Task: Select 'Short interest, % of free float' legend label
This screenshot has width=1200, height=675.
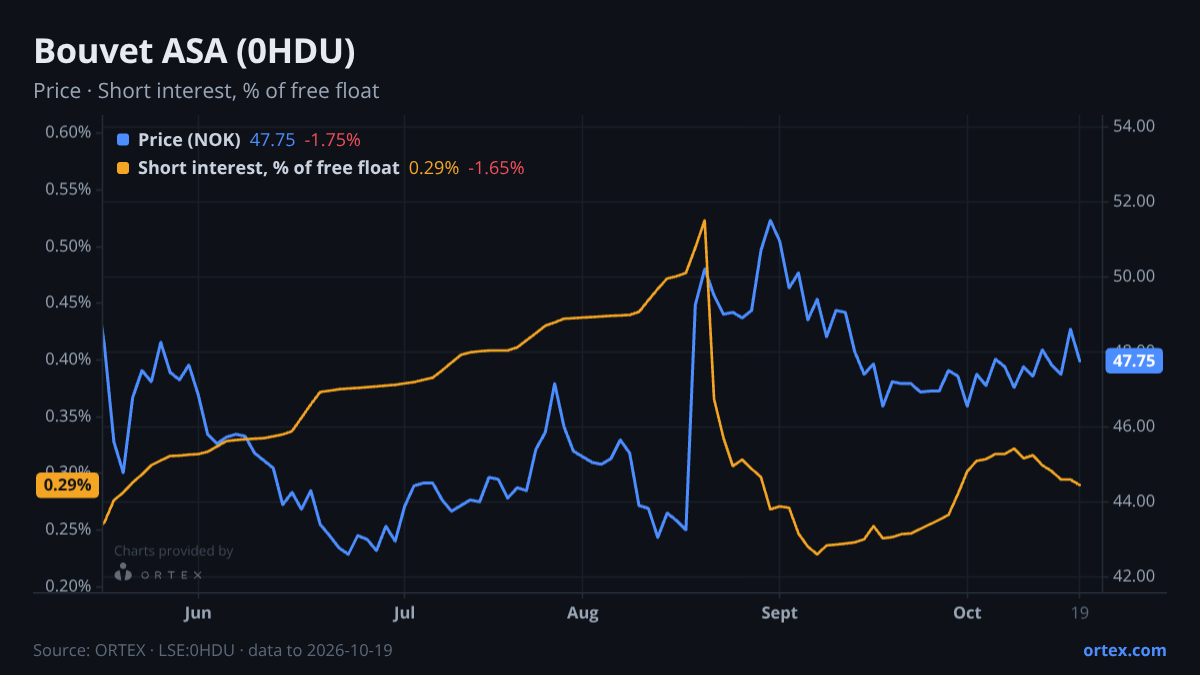Action: [x=268, y=168]
